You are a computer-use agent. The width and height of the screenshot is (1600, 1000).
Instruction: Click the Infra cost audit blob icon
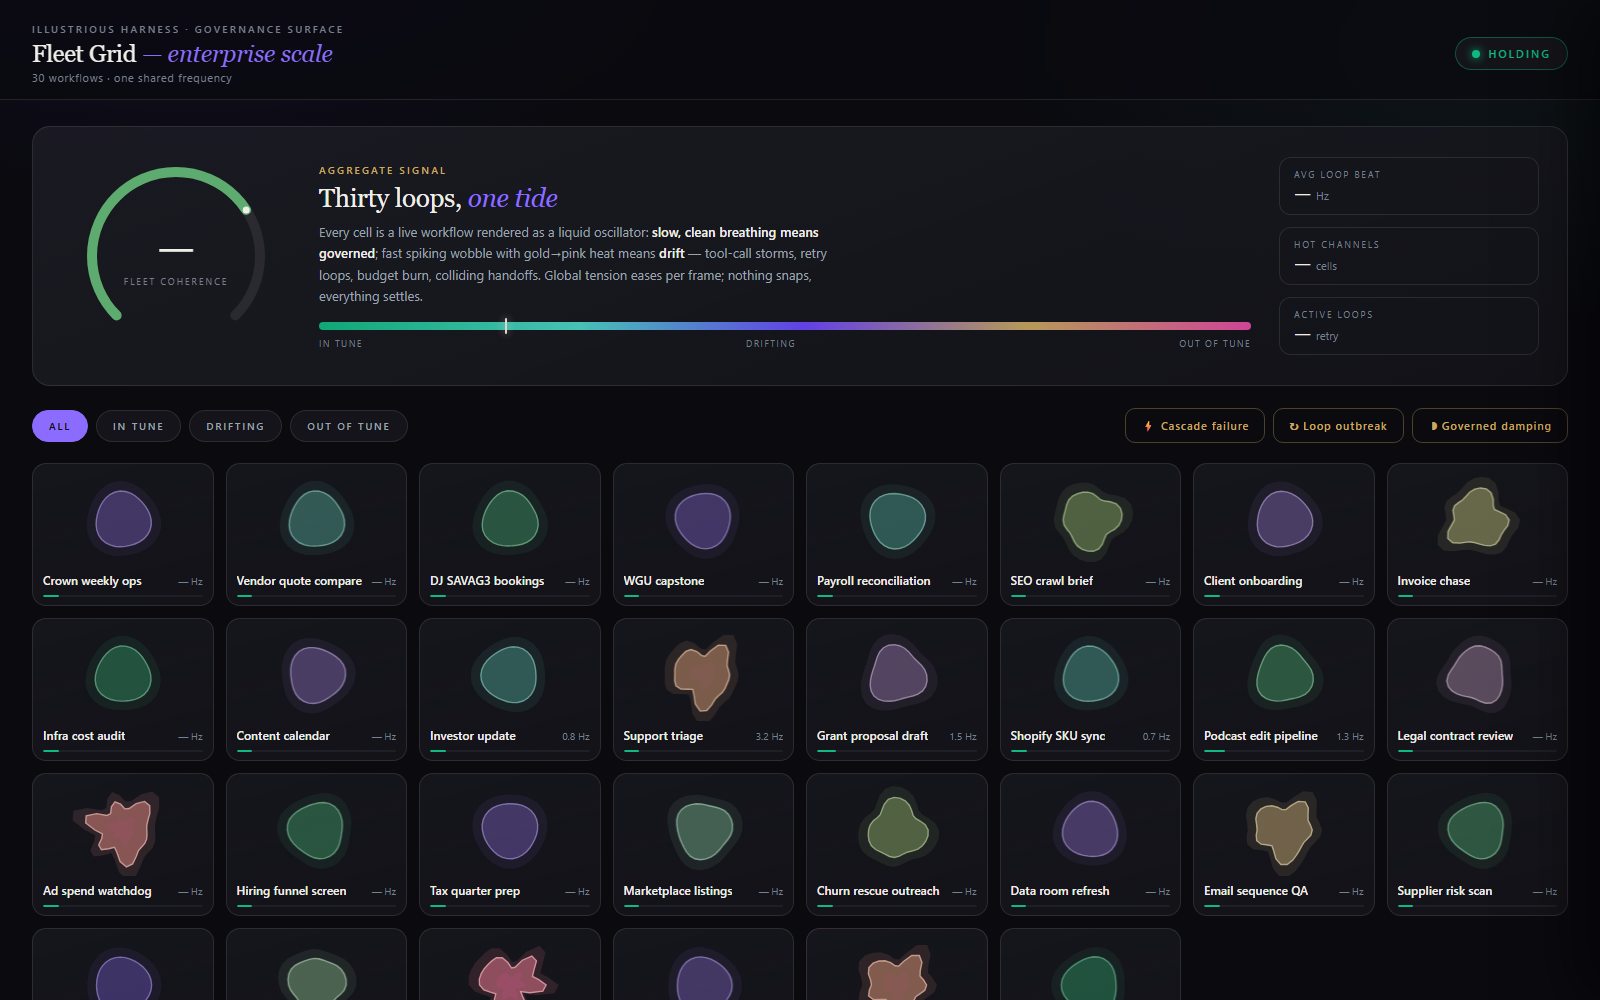pyautogui.click(x=123, y=674)
